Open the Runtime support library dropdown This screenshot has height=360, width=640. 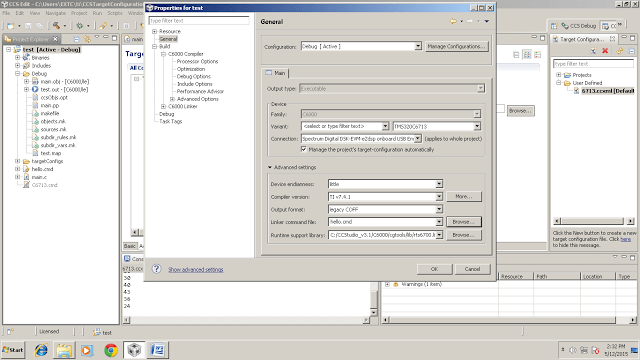439,235
